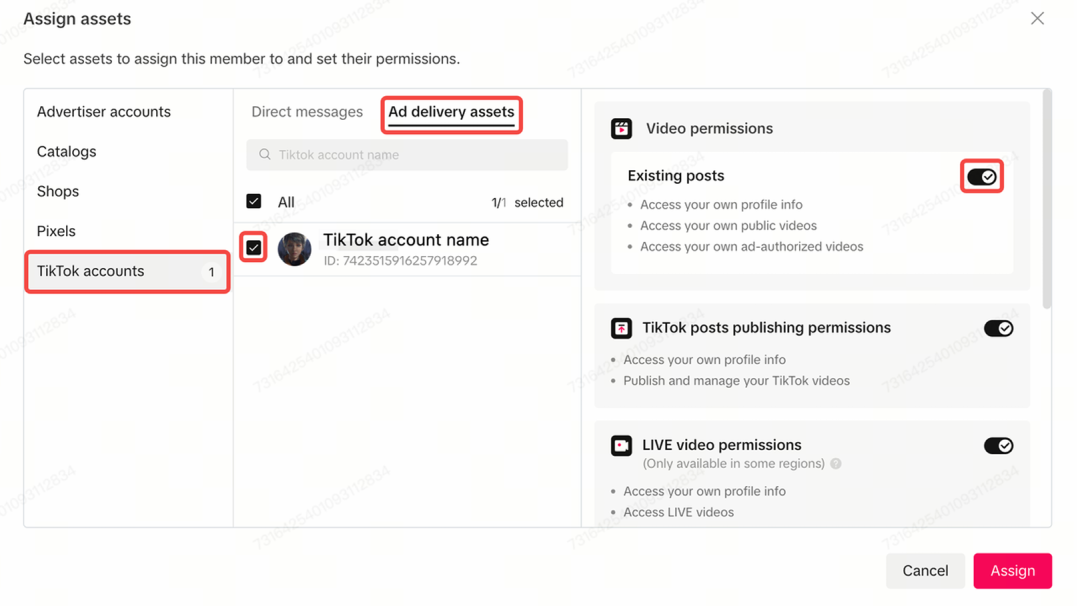The image size is (1080, 606).
Task: Uncheck the All accounts checkbox
Action: (254, 202)
